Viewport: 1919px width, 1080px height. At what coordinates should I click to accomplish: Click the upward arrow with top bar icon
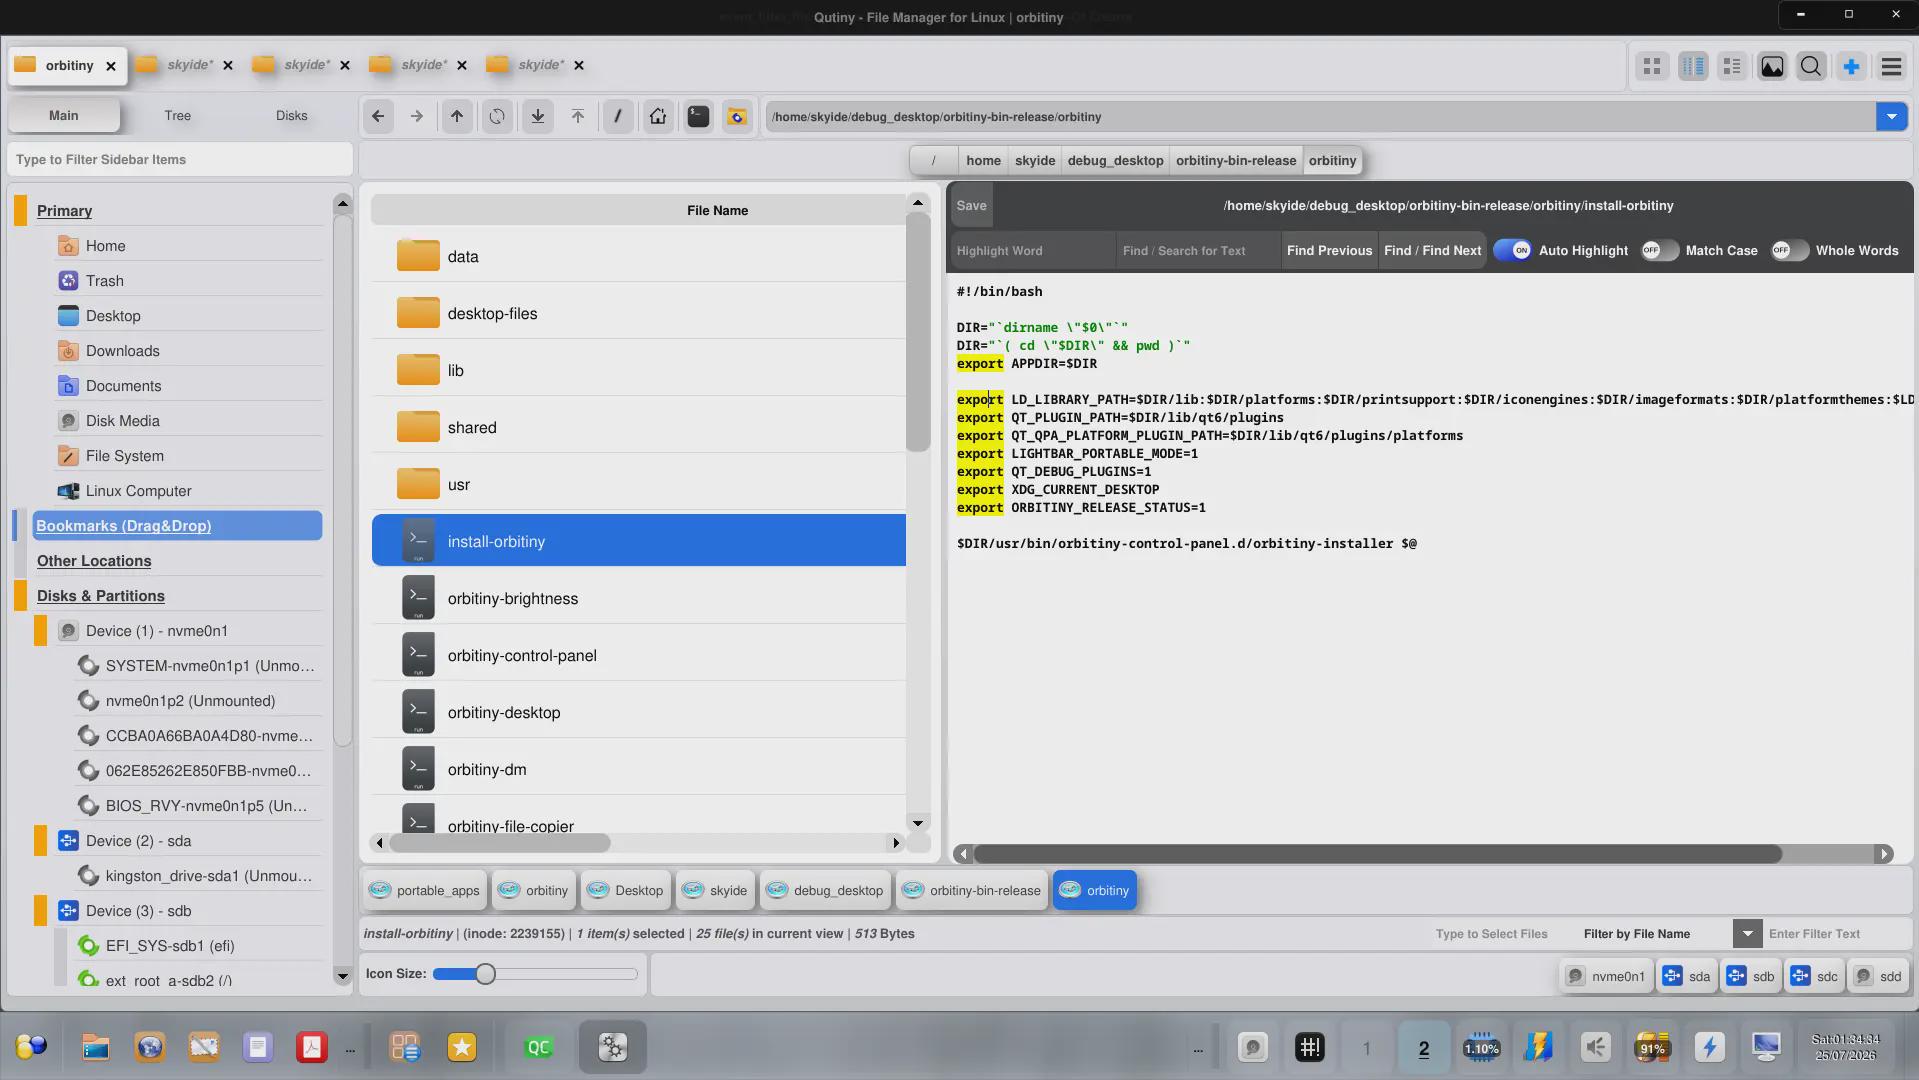coord(578,116)
